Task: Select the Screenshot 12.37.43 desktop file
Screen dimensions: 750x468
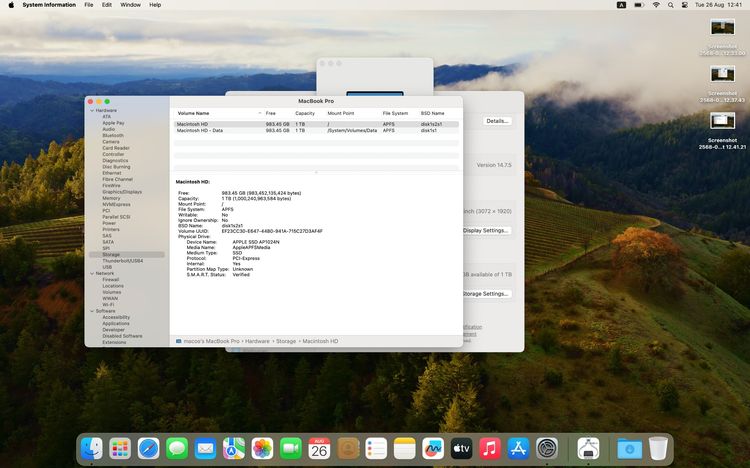Action: [722, 84]
